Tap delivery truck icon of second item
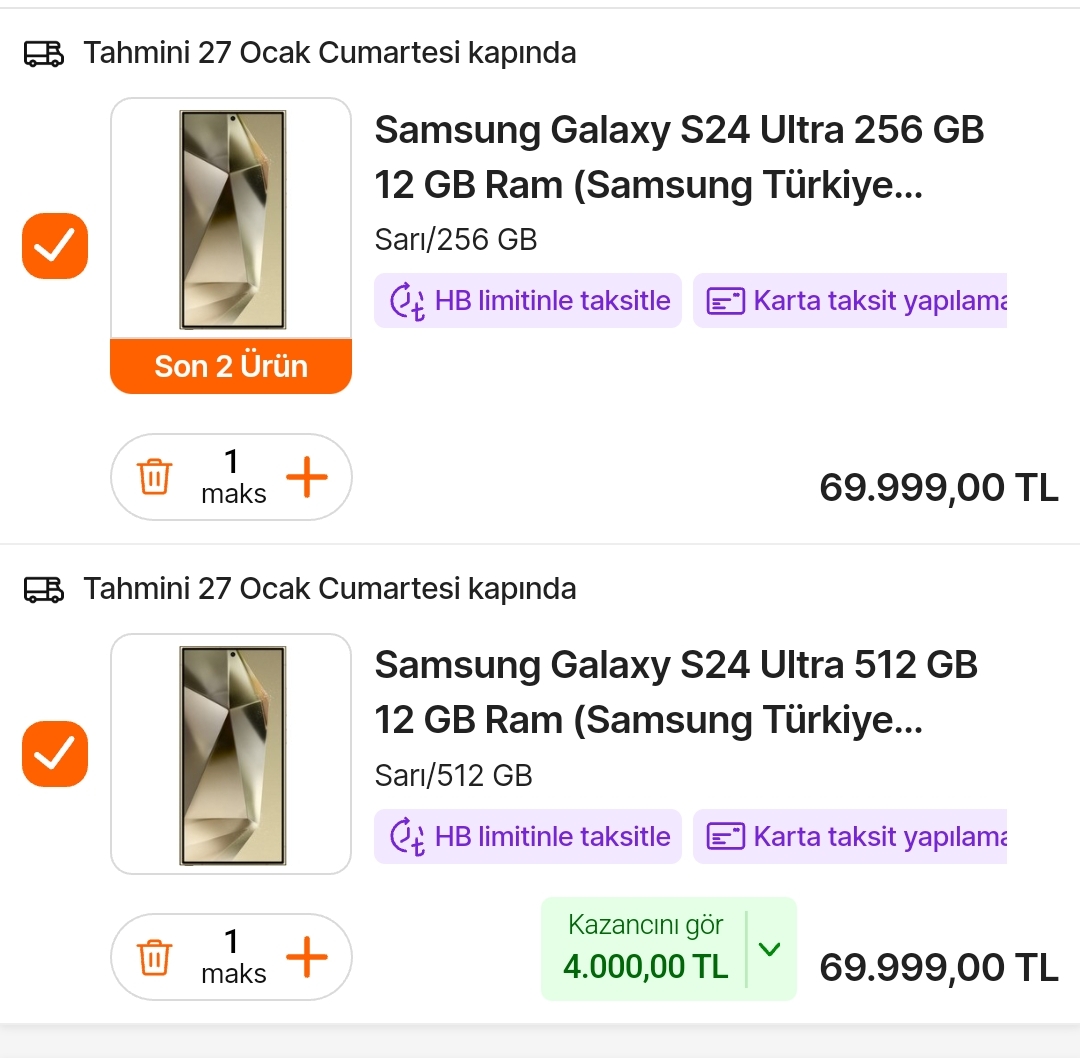The image size is (1080, 1060). pos(43,590)
